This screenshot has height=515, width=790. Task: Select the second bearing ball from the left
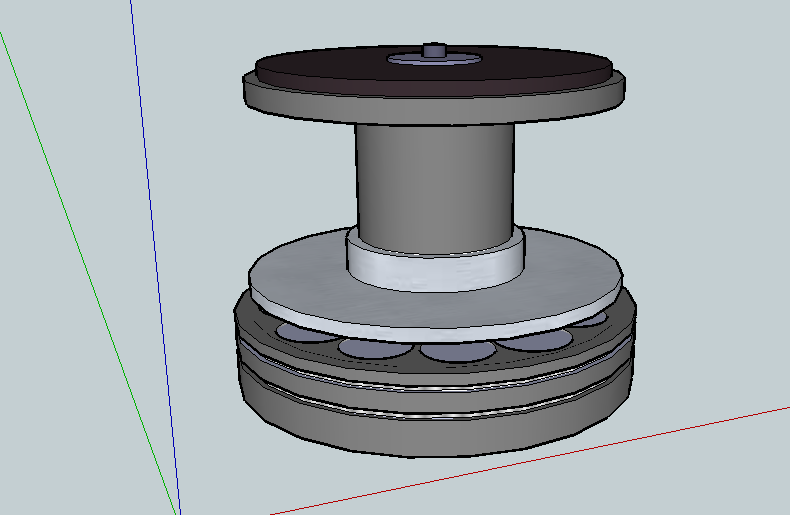pyautogui.click(x=370, y=348)
